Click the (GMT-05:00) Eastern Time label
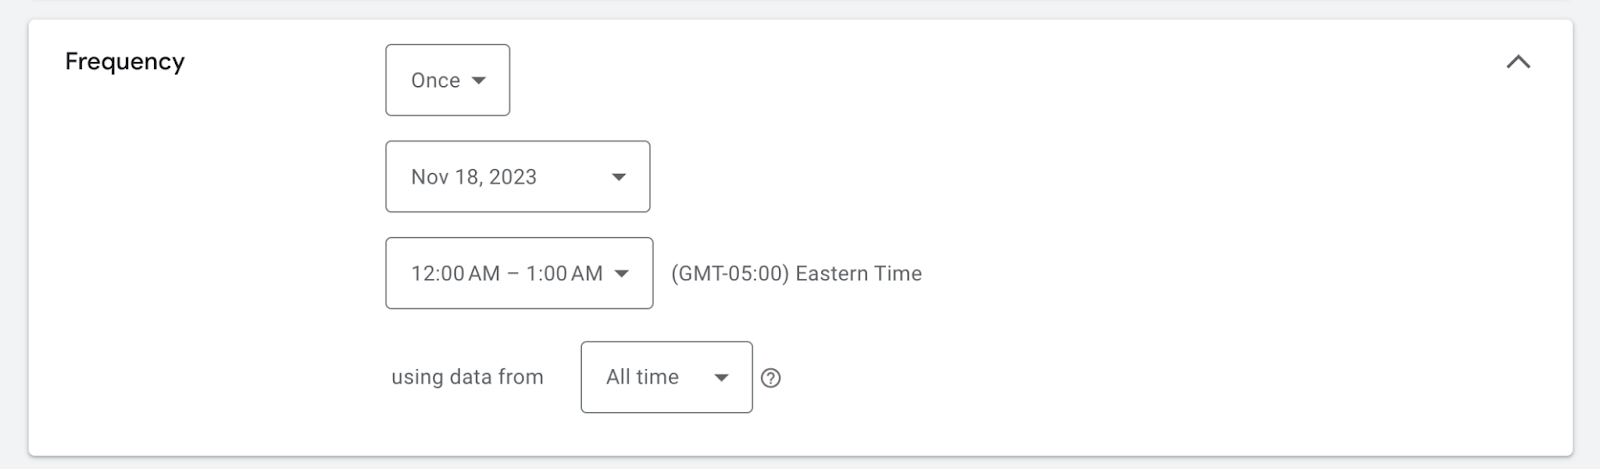This screenshot has width=1600, height=469. [x=796, y=274]
